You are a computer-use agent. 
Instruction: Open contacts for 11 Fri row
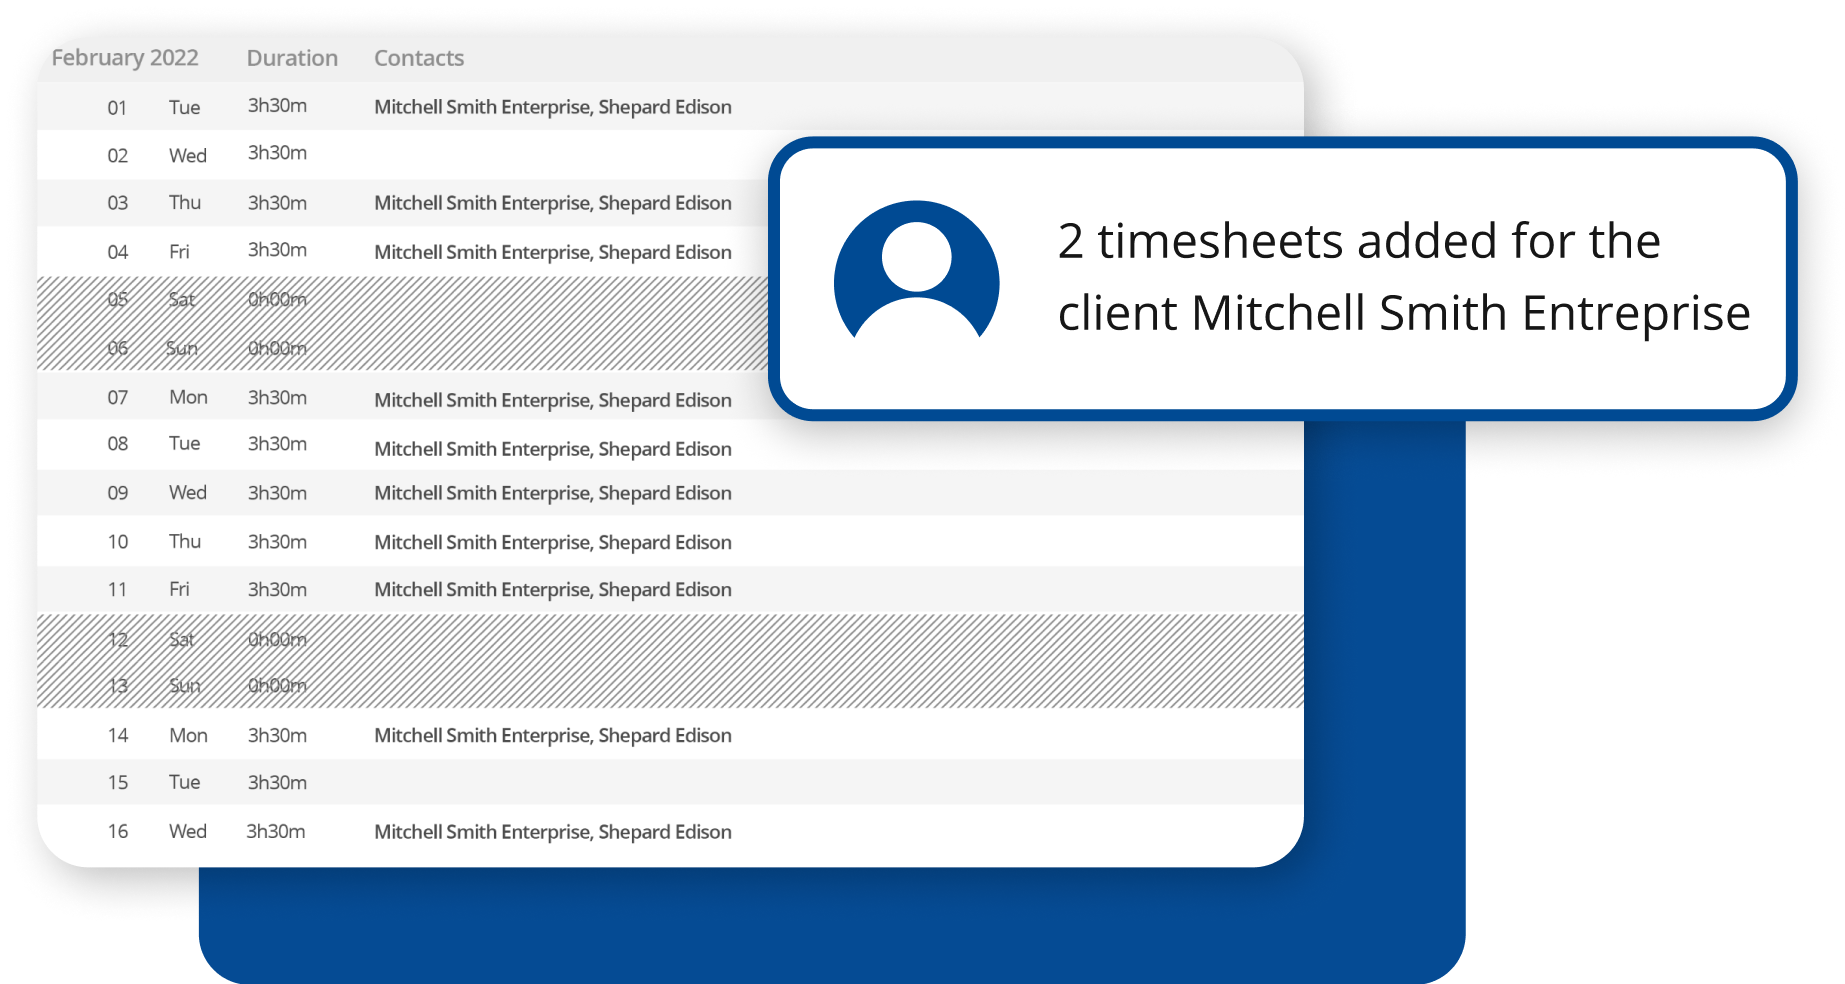point(553,590)
